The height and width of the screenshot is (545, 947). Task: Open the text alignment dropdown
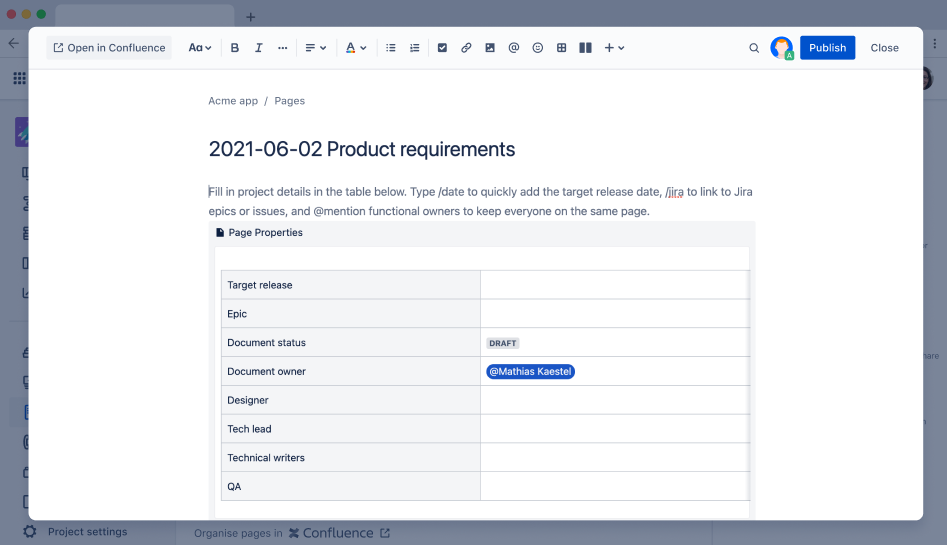[x=315, y=48]
